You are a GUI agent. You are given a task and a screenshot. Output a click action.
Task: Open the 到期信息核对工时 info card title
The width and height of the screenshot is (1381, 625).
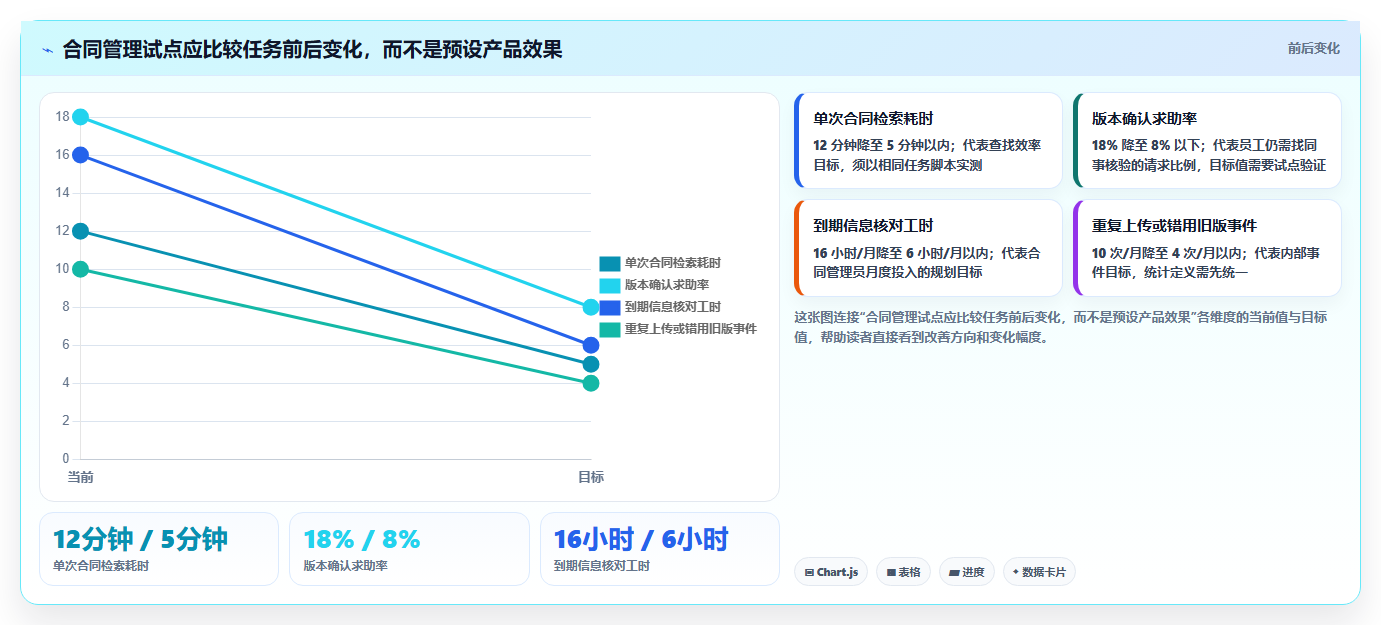click(x=873, y=226)
